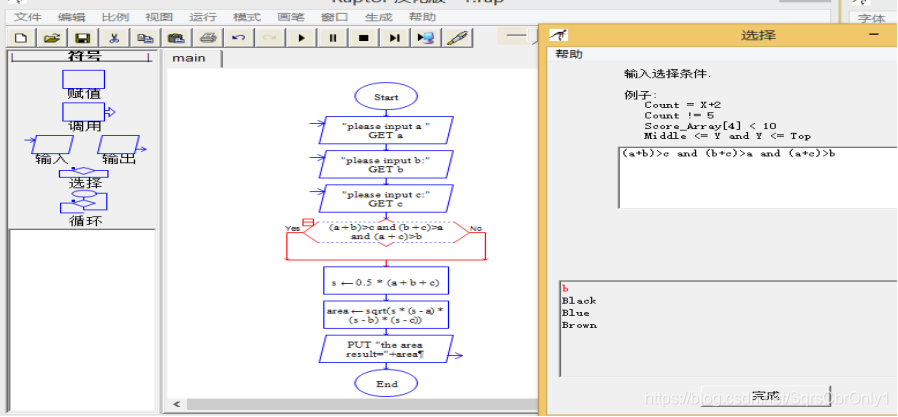898x417 pixels.
Task: Click the Copy toolbar icon
Action: [145, 38]
